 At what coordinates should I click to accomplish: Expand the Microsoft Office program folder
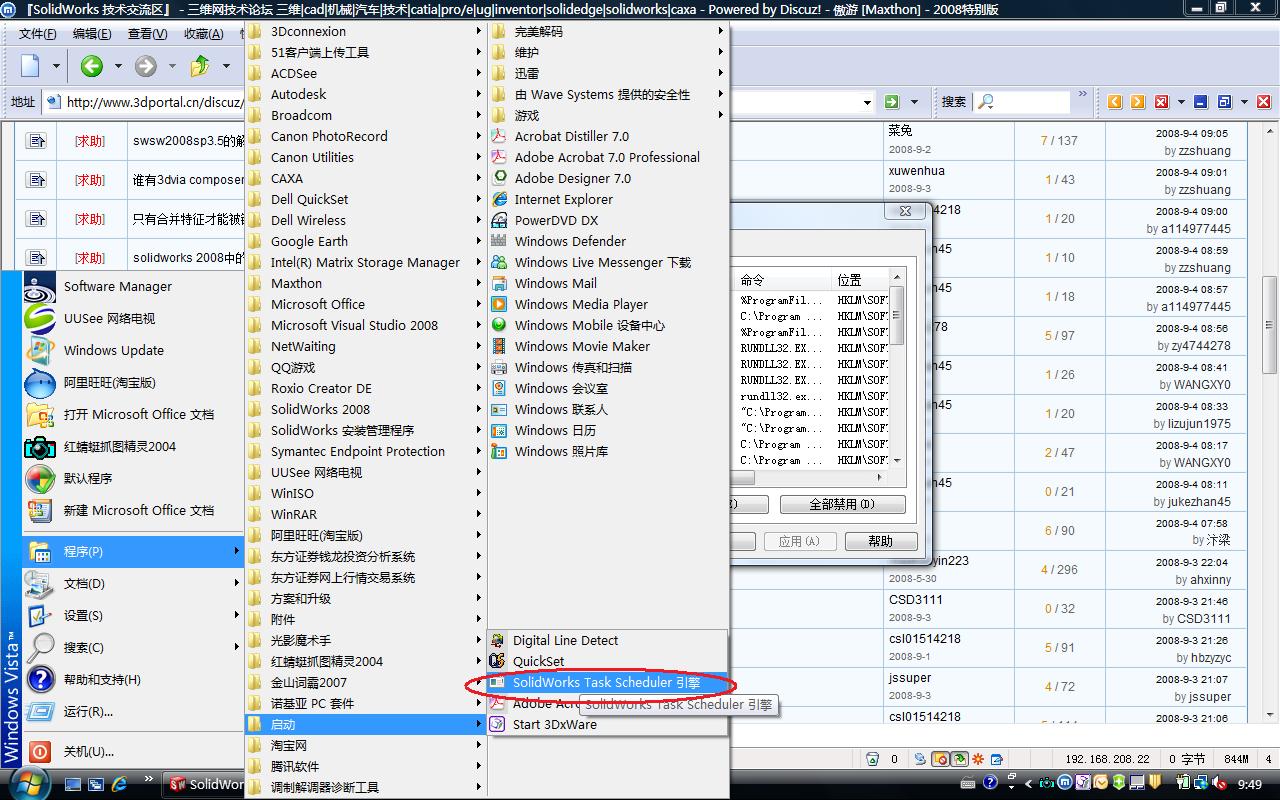(366, 304)
